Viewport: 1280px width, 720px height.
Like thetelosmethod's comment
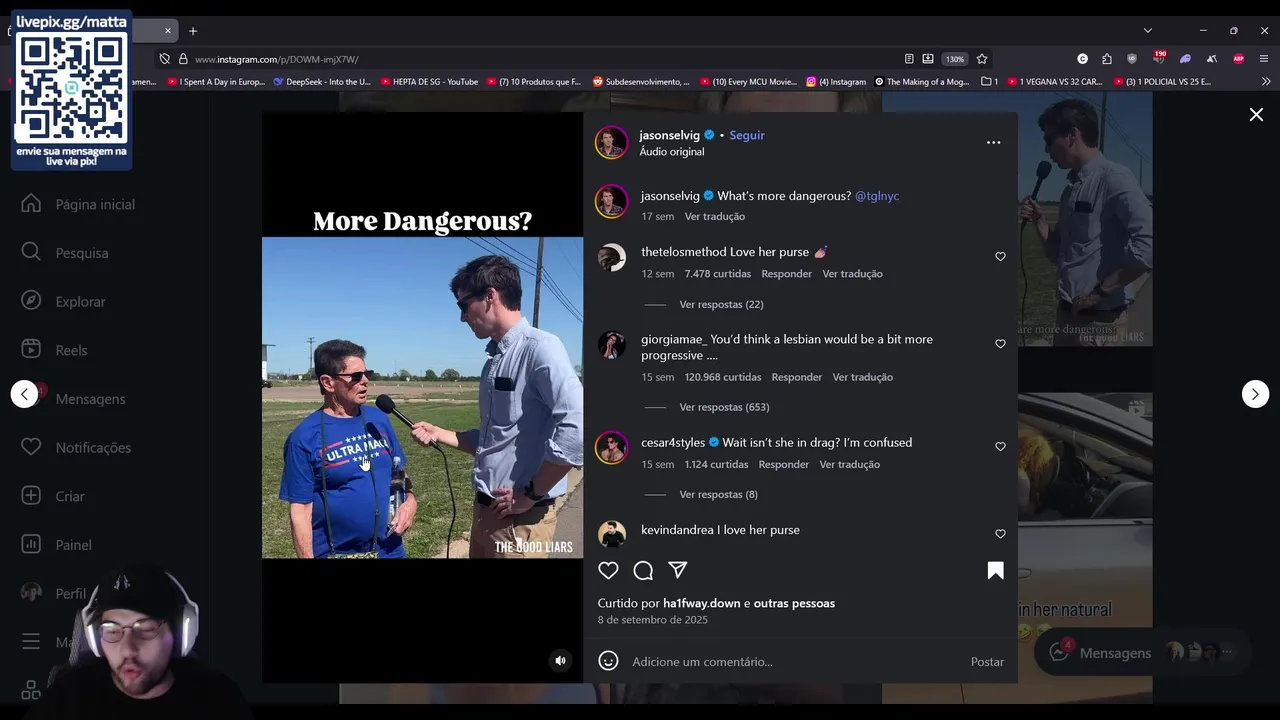1000,257
